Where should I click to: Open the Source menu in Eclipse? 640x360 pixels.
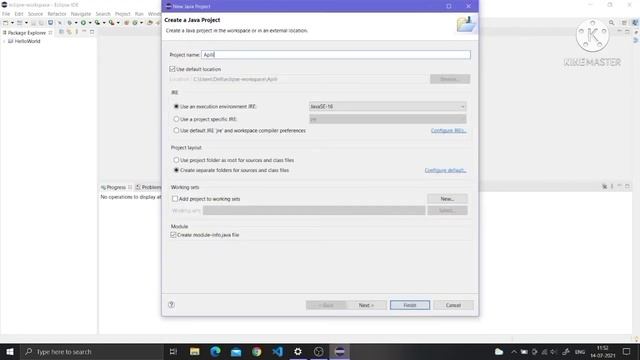(x=35, y=14)
